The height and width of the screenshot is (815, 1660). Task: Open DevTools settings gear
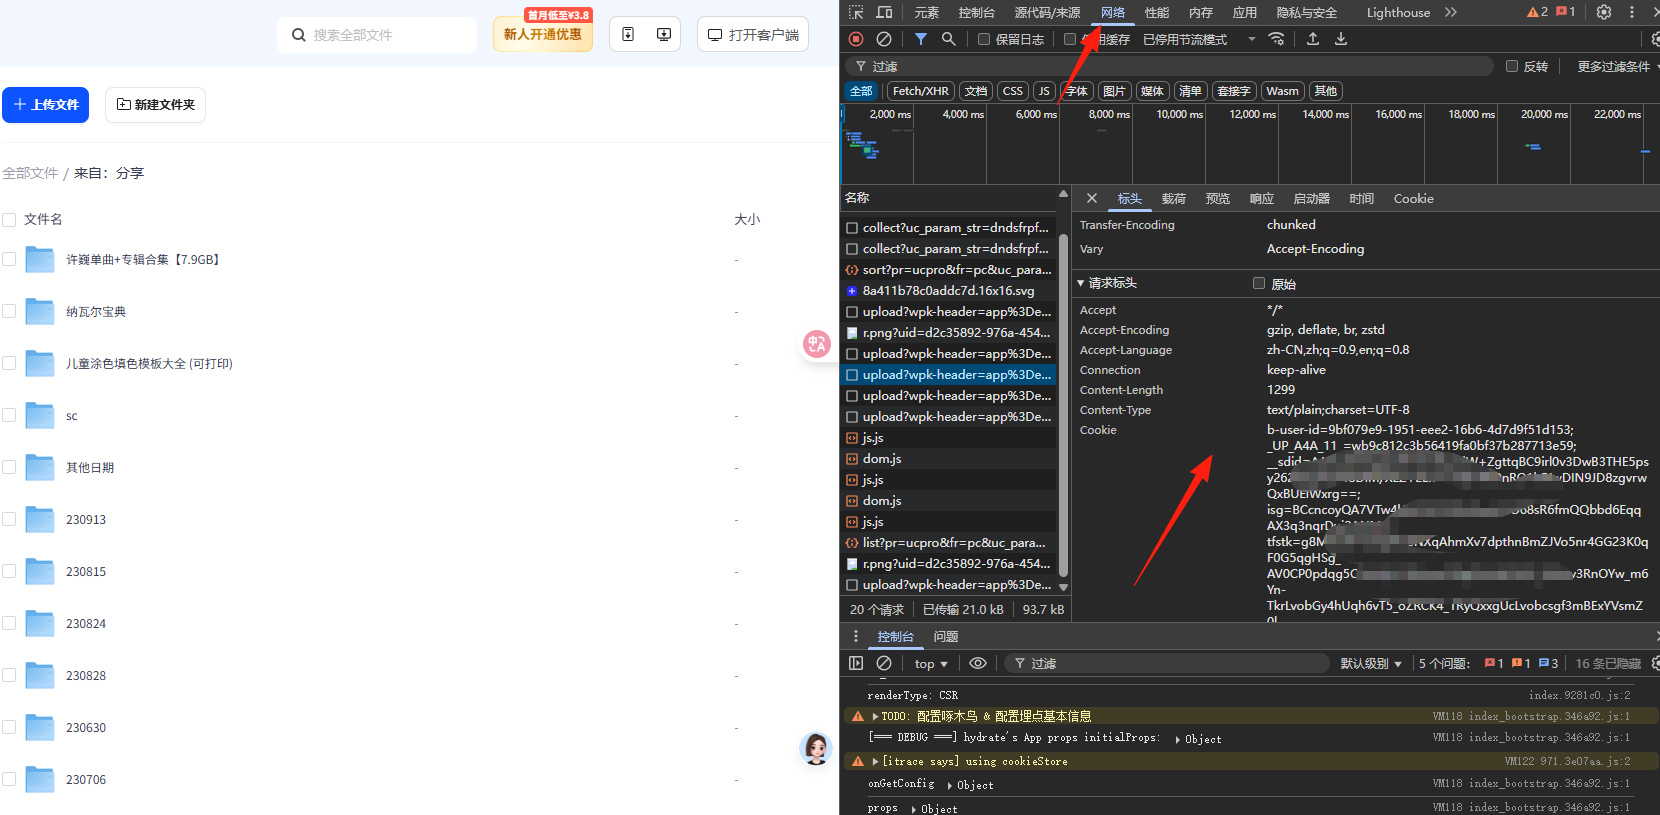point(1604,12)
